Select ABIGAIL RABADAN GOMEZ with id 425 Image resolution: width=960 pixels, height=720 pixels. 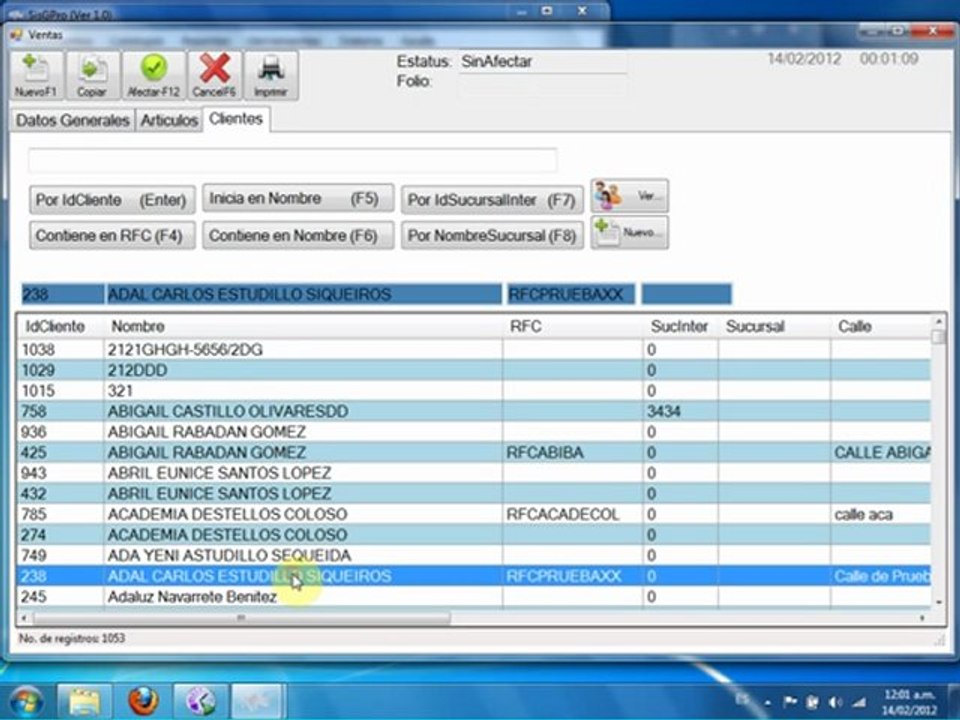click(474, 452)
